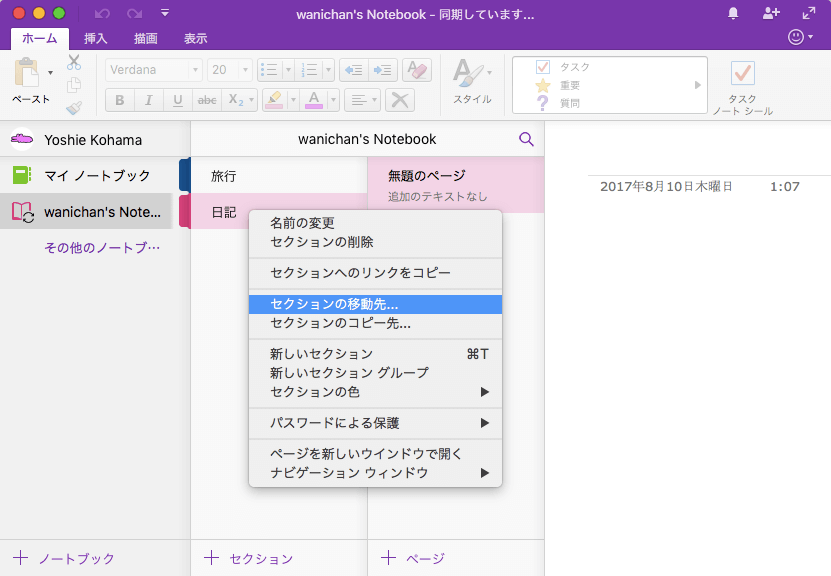Image resolution: width=831 pixels, height=576 pixels.
Task: Select the wanichan's Note... notebook
Action: (86, 211)
